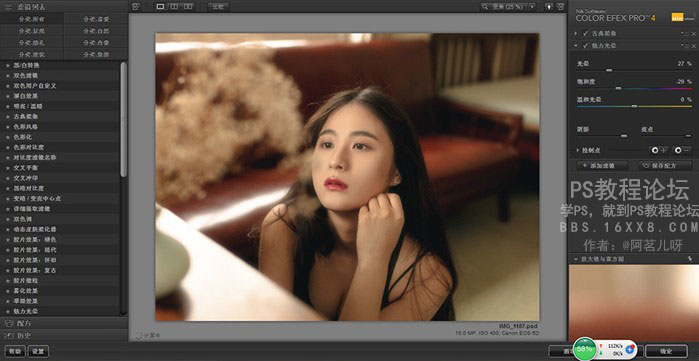The image size is (699, 361).
Task: Open the small options menu on 古典柔焦 row
Action: (x=683, y=33)
